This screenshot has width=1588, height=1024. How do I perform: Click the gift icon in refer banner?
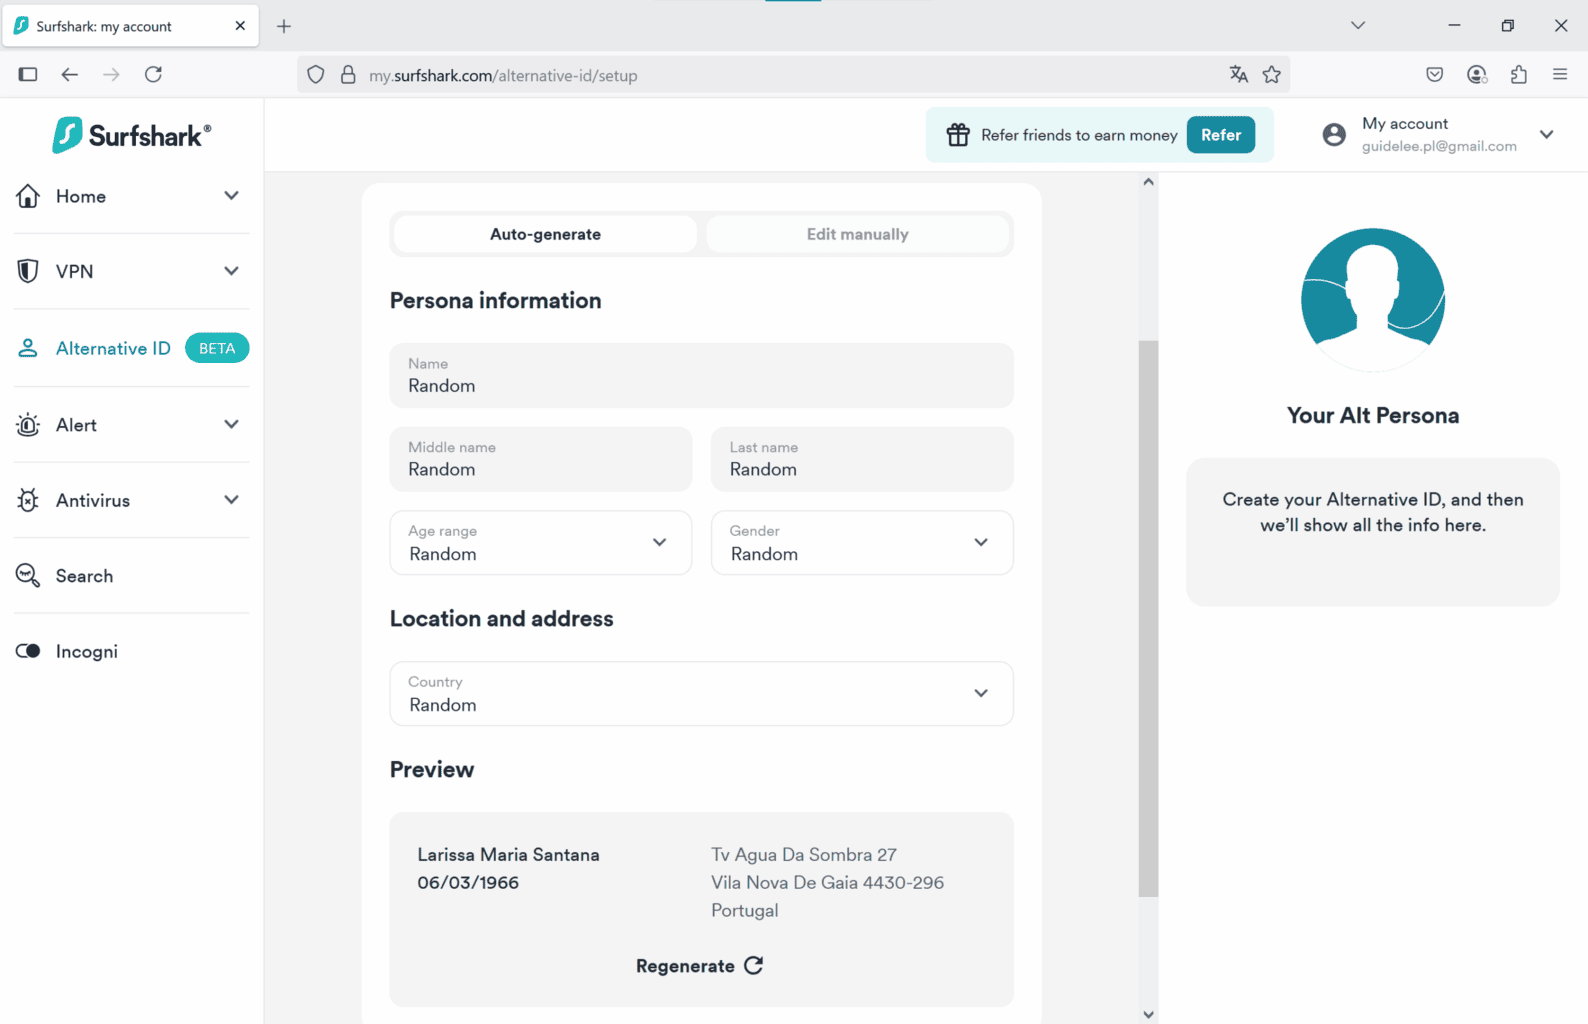tap(958, 135)
